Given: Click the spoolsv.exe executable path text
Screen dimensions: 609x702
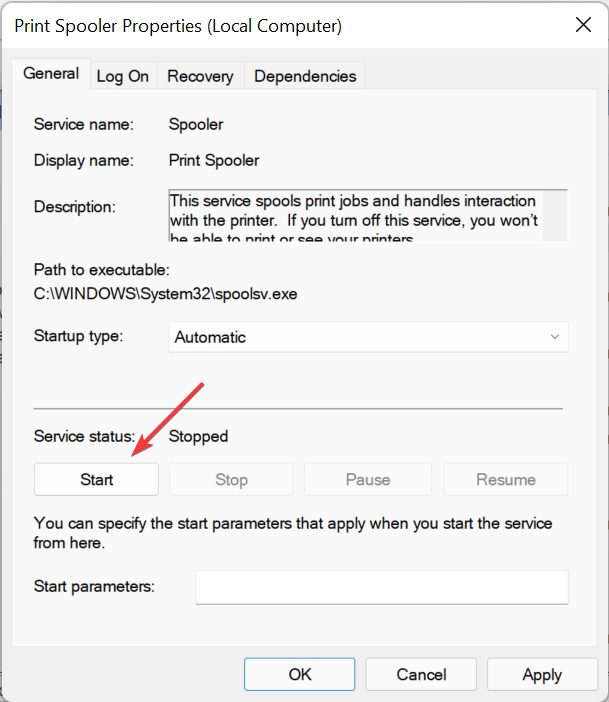Looking at the screenshot, I should coord(165,294).
